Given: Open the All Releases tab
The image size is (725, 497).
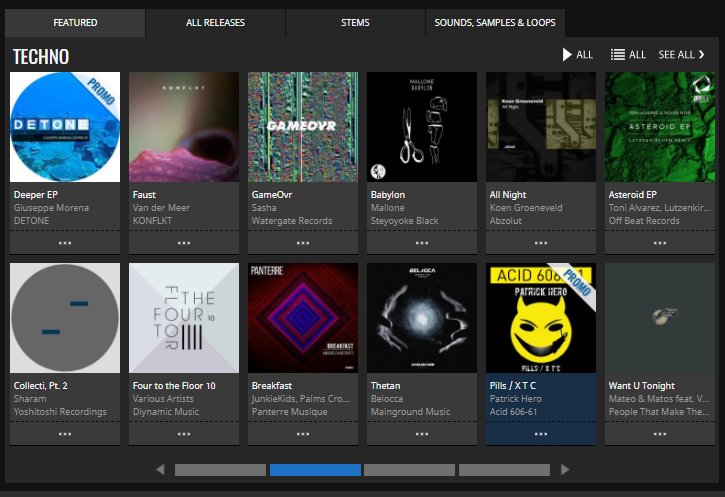Looking at the screenshot, I should [x=215, y=23].
